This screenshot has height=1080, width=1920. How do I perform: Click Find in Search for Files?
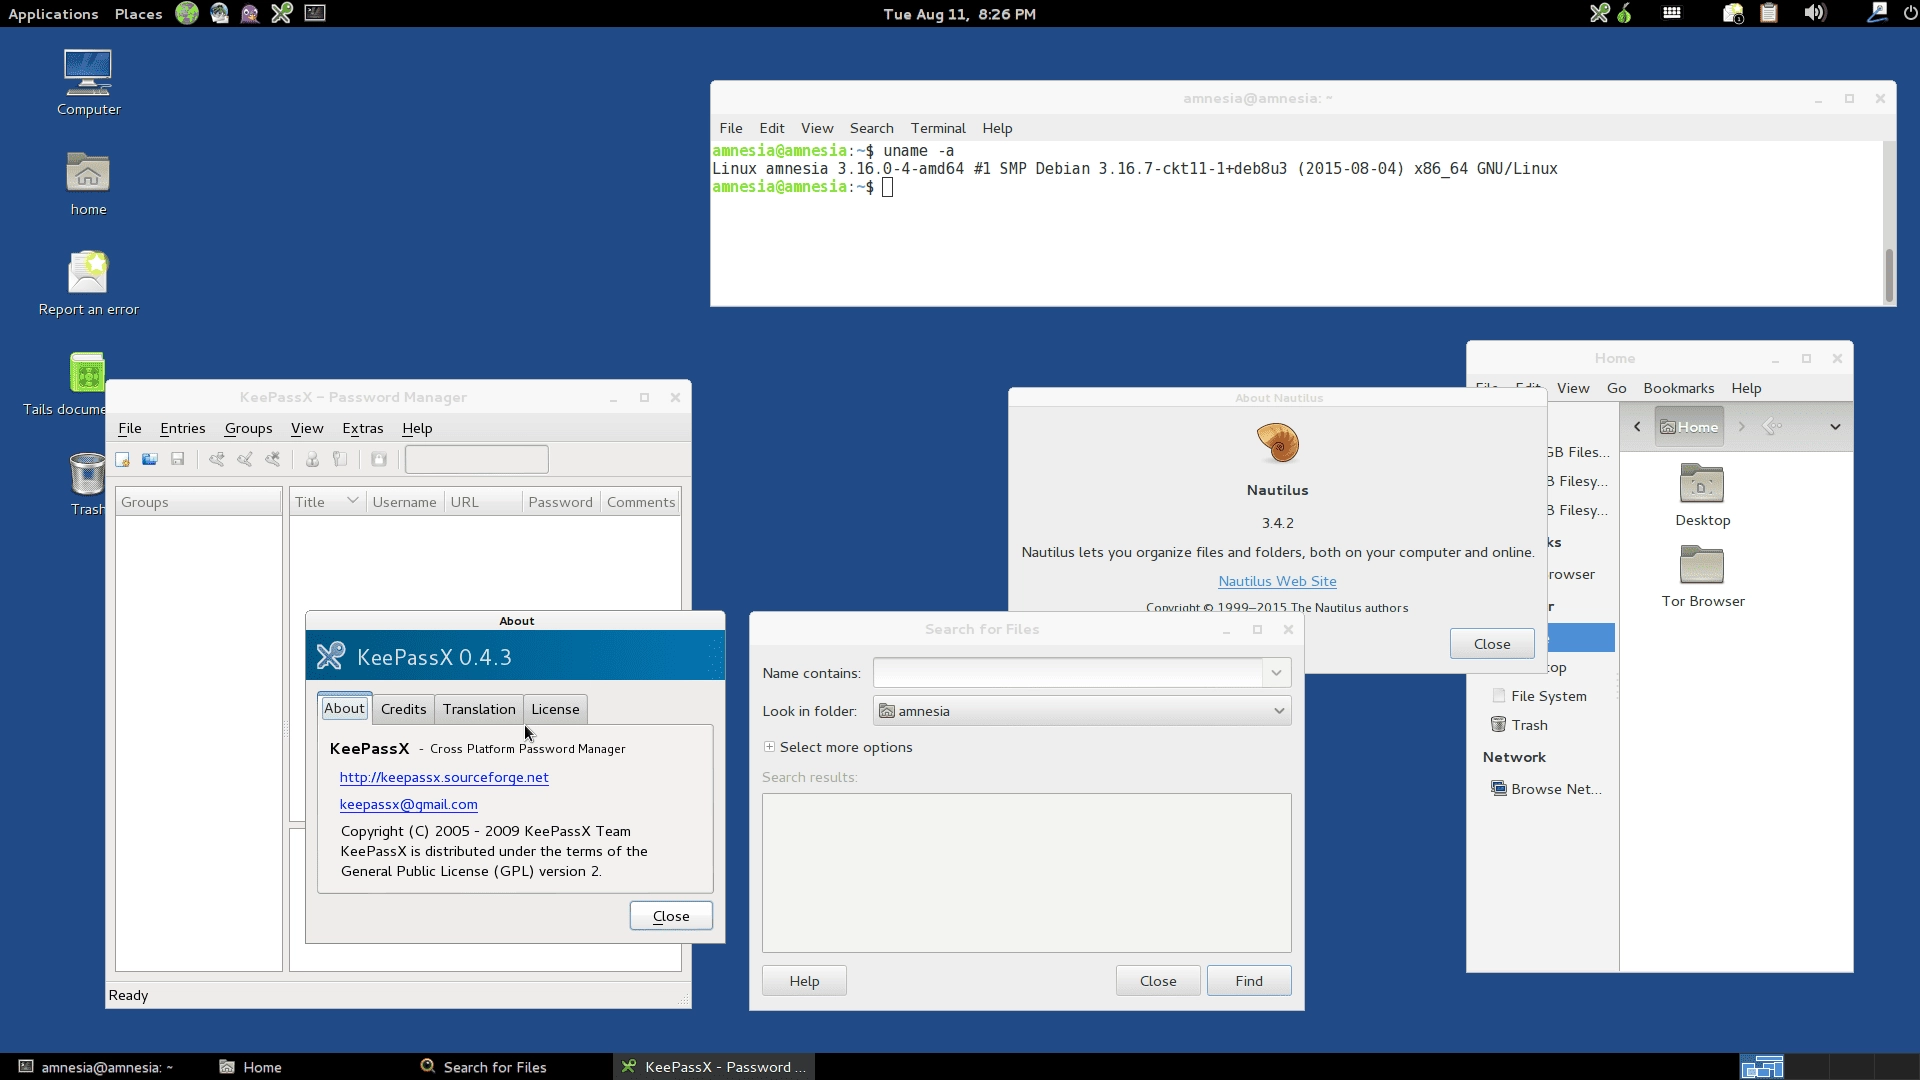click(x=1249, y=981)
